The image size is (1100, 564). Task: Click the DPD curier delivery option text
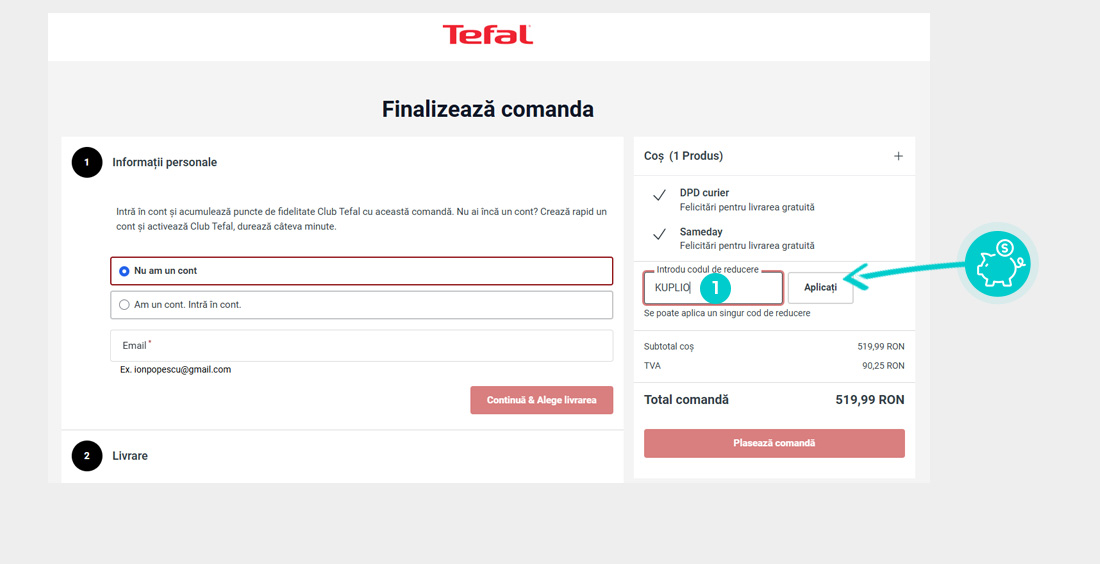coord(704,192)
